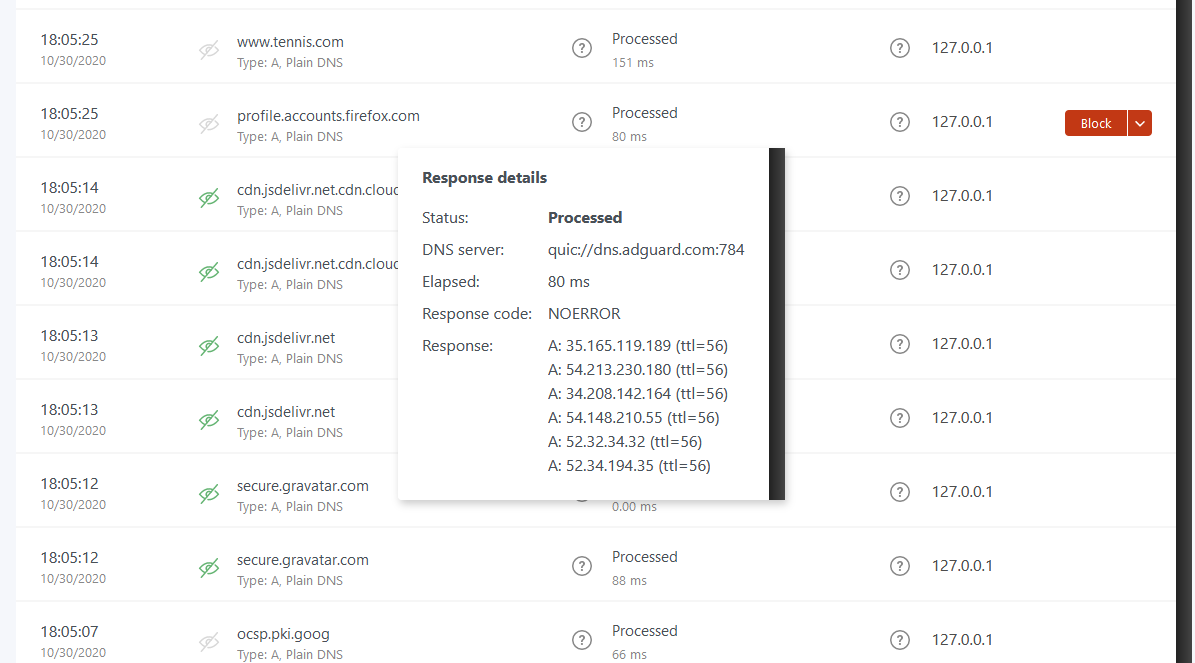Open client info icon on www.tennis.com row
1195x663 pixels.
click(899, 49)
